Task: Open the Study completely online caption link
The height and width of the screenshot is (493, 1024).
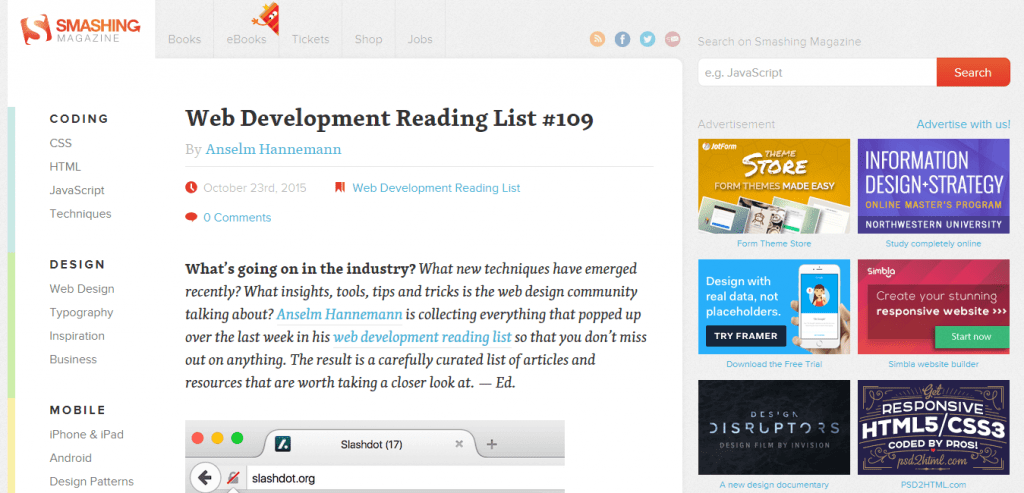Action: pyautogui.click(x=933, y=244)
